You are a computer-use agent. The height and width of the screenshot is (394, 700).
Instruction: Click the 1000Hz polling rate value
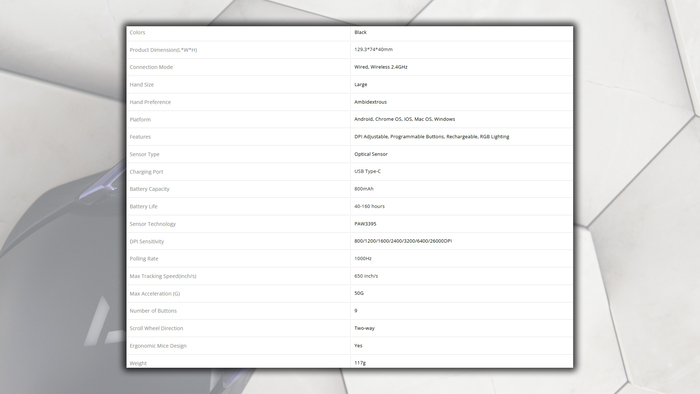(363, 258)
